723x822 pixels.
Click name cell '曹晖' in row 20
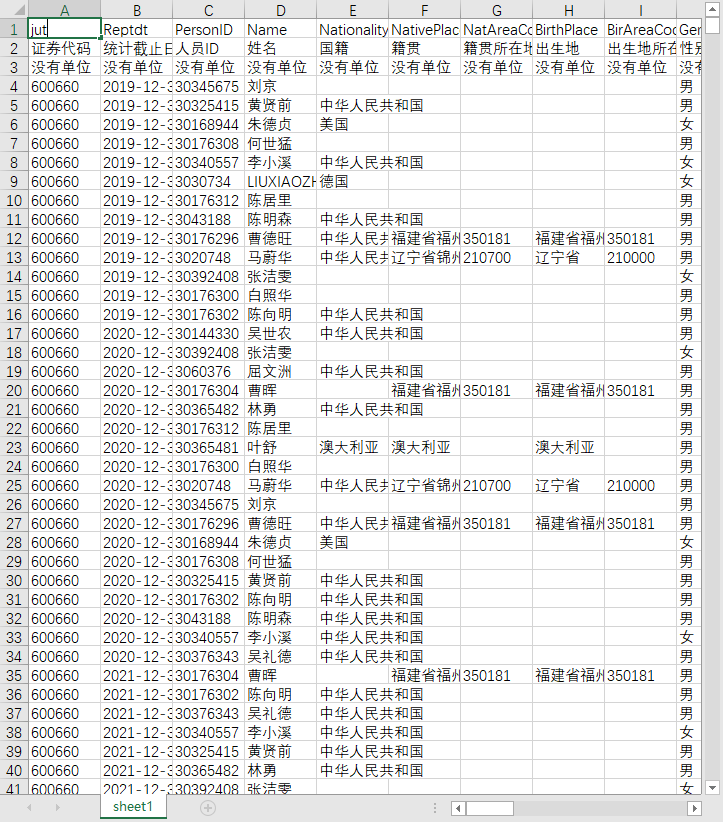point(280,391)
